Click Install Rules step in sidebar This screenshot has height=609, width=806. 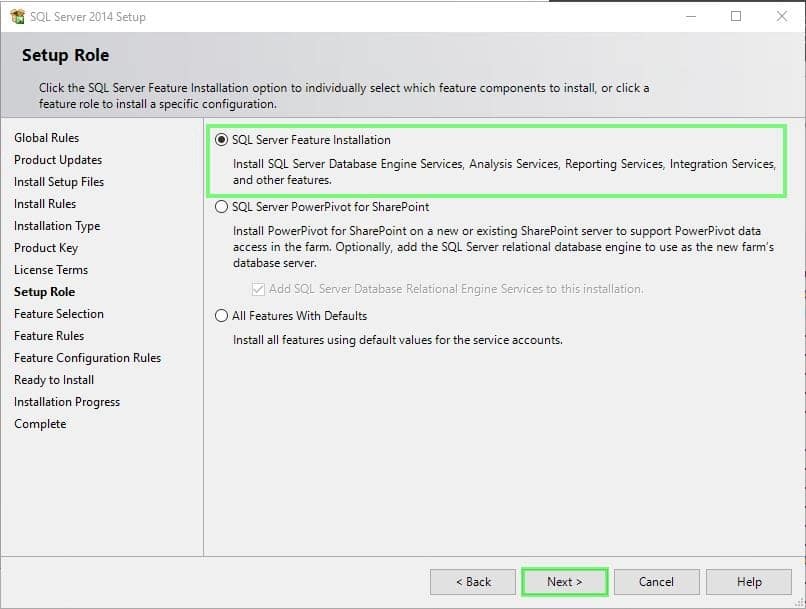45,204
